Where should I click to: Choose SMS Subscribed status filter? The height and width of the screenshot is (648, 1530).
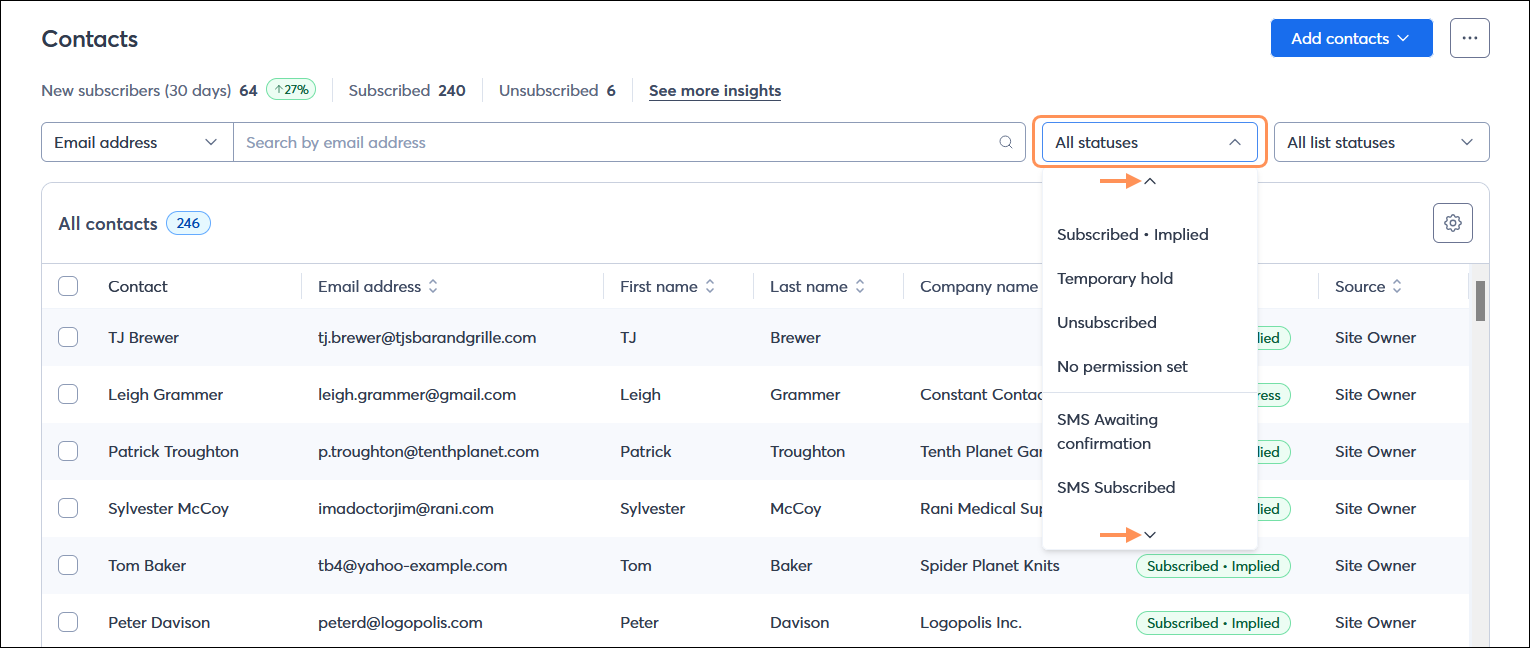click(1116, 487)
